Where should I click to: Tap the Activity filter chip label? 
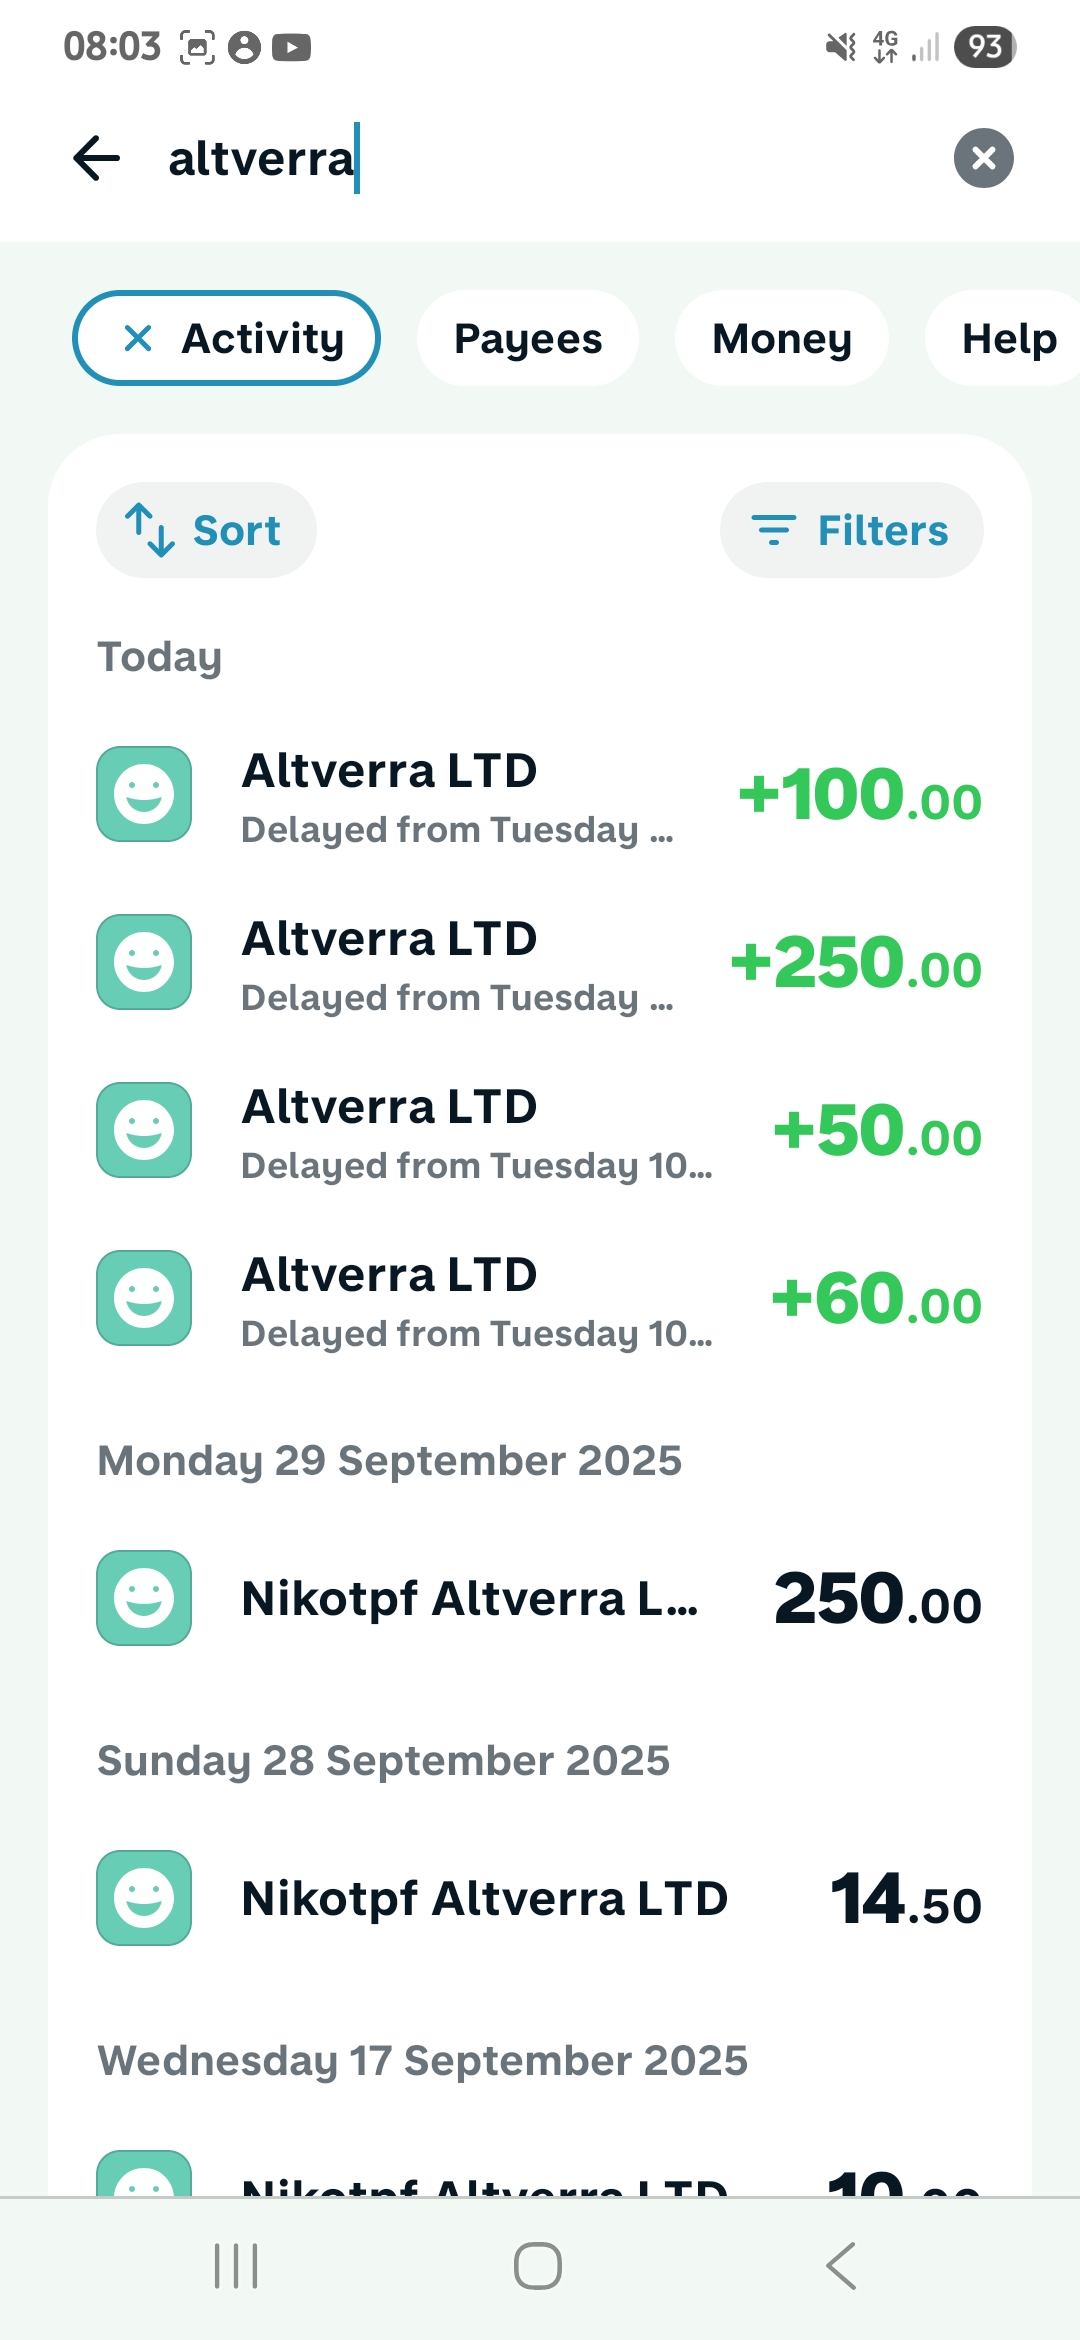click(x=263, y=339)
